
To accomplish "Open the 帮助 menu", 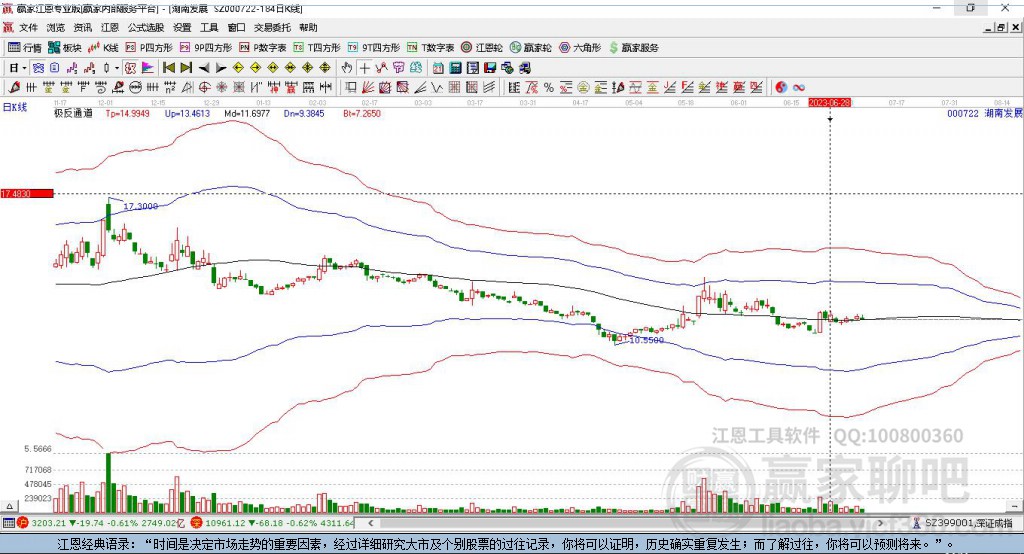I will click(308, 27).
